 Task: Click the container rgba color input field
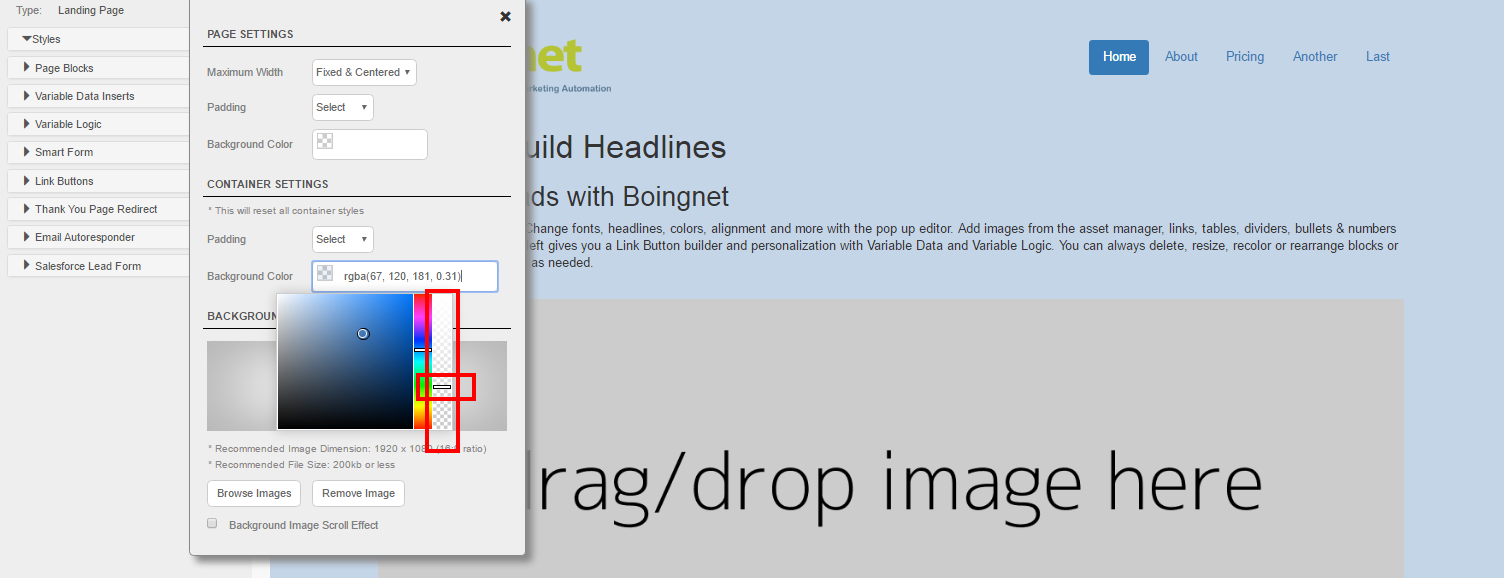tap(405, 276)
